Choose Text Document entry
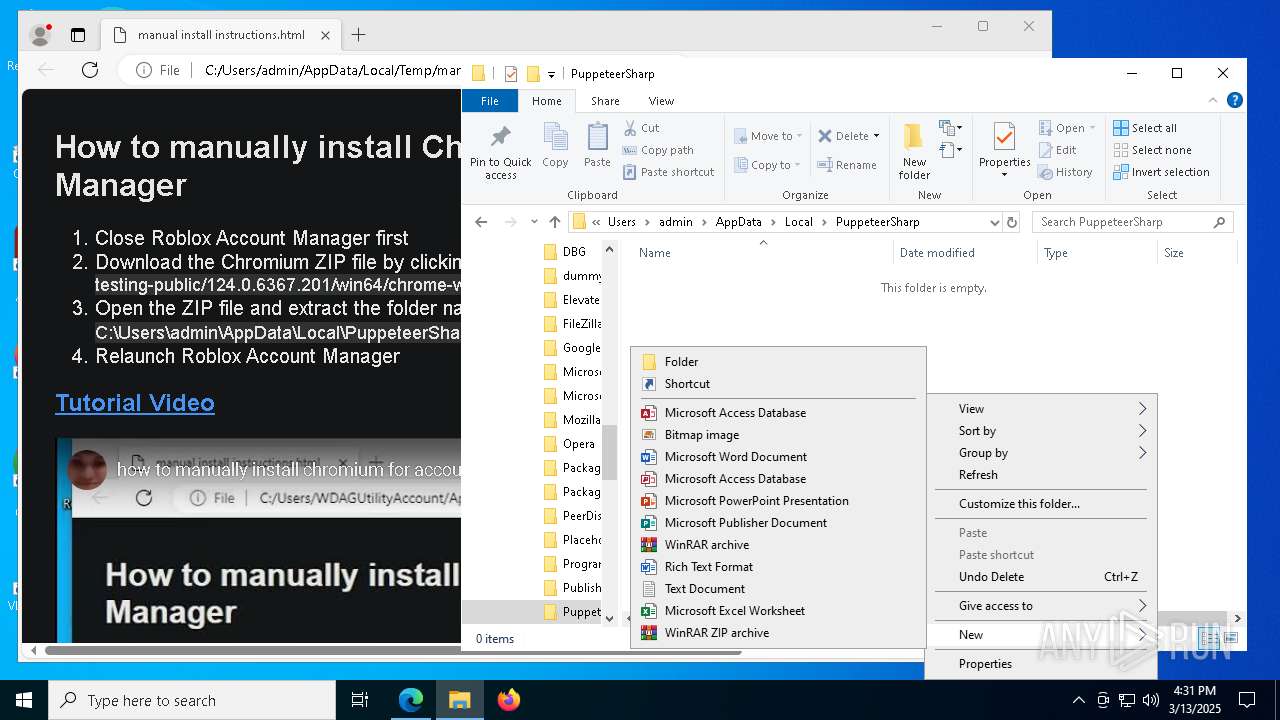The image size is (1280, 720). 778,589
